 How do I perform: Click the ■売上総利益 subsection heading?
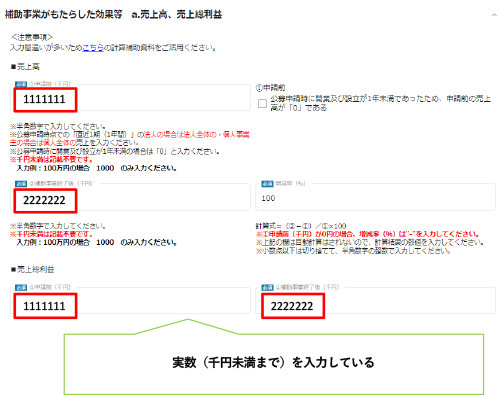(32, 269)
